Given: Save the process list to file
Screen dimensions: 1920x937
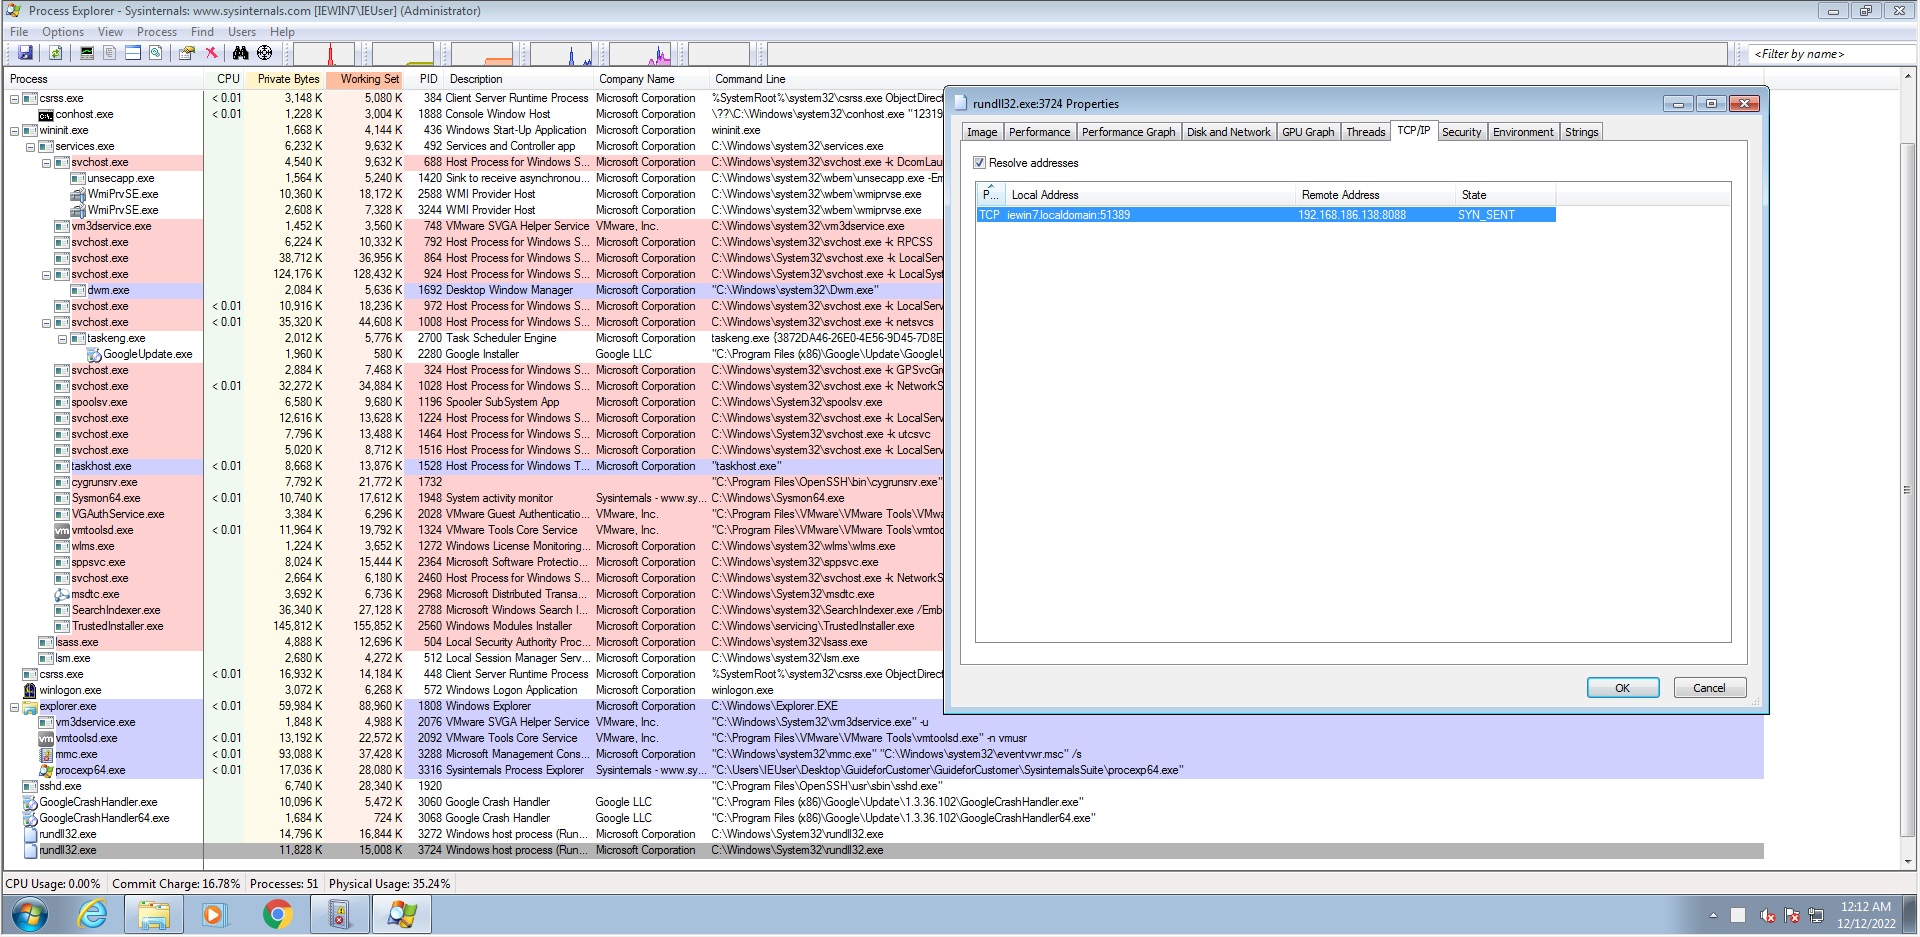Looking at the screenshot, I should (x=25, y=53).
